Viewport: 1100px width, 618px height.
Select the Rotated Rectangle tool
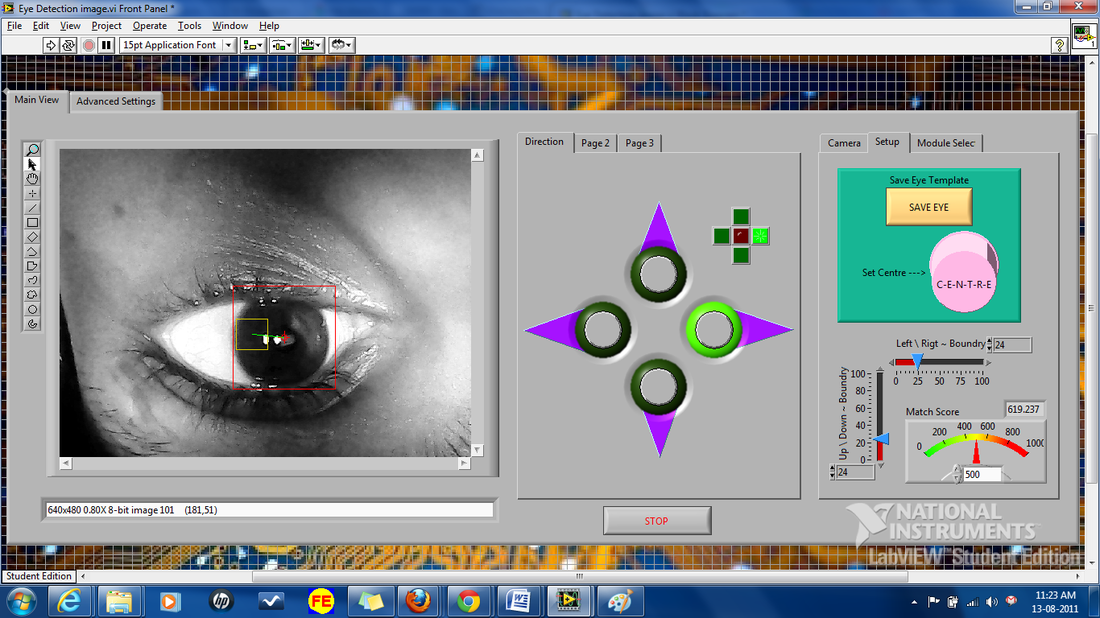[32, 237]
